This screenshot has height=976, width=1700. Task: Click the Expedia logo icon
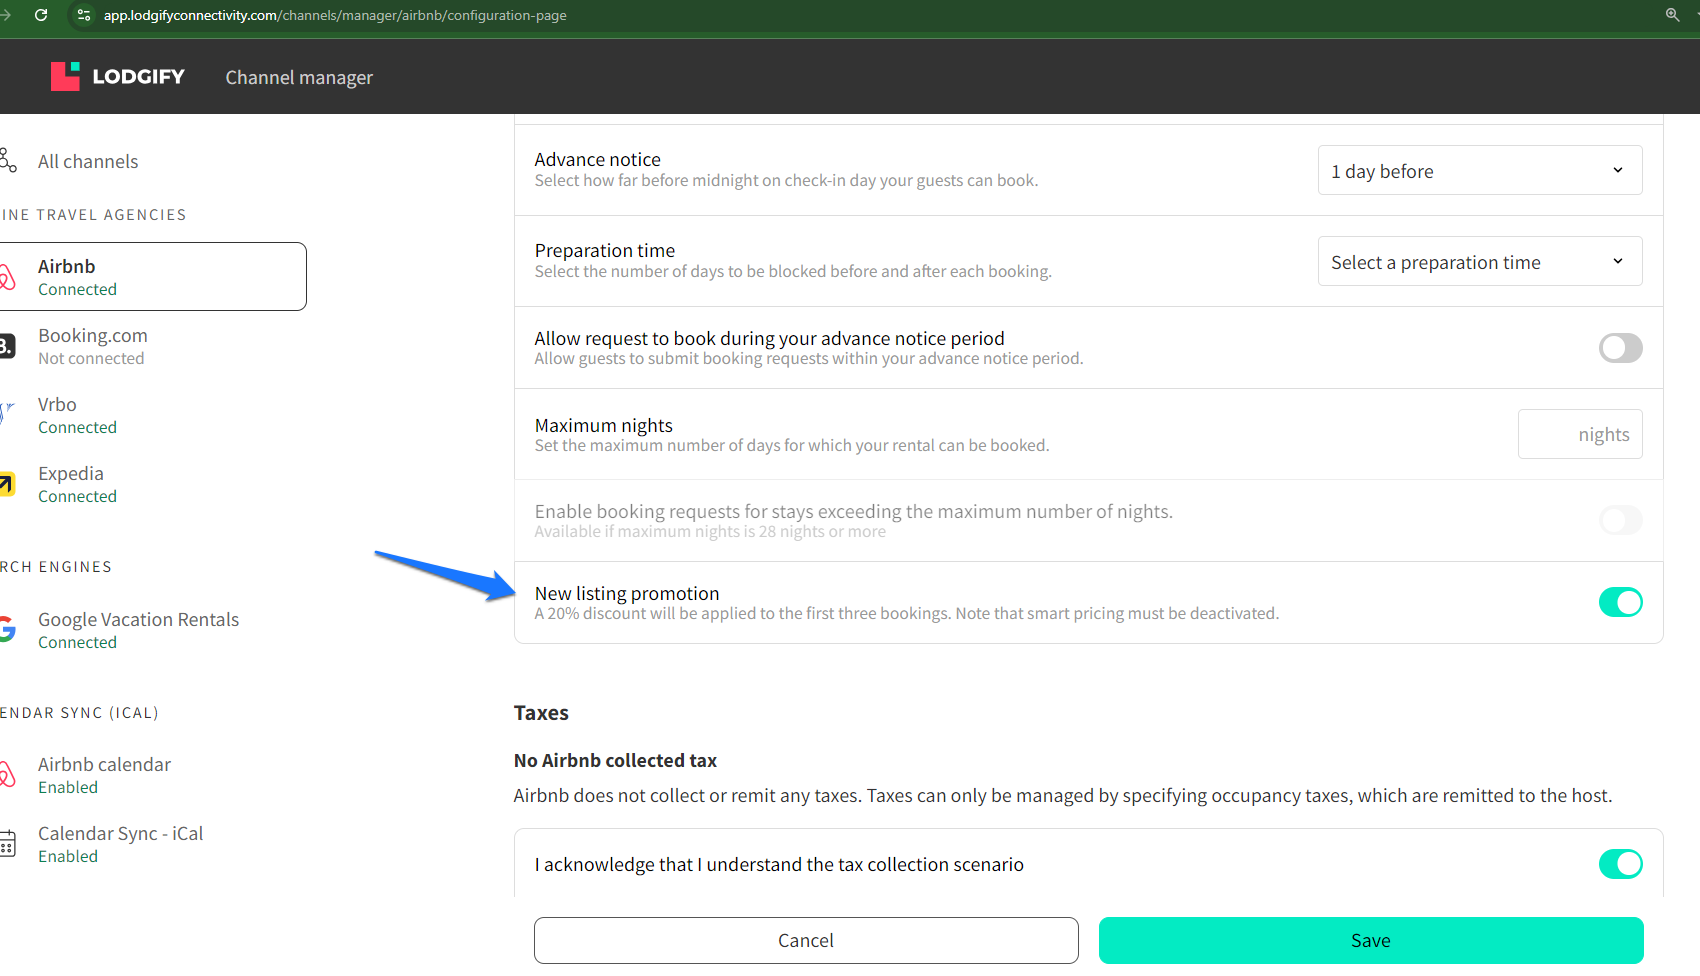pos(7,485)
